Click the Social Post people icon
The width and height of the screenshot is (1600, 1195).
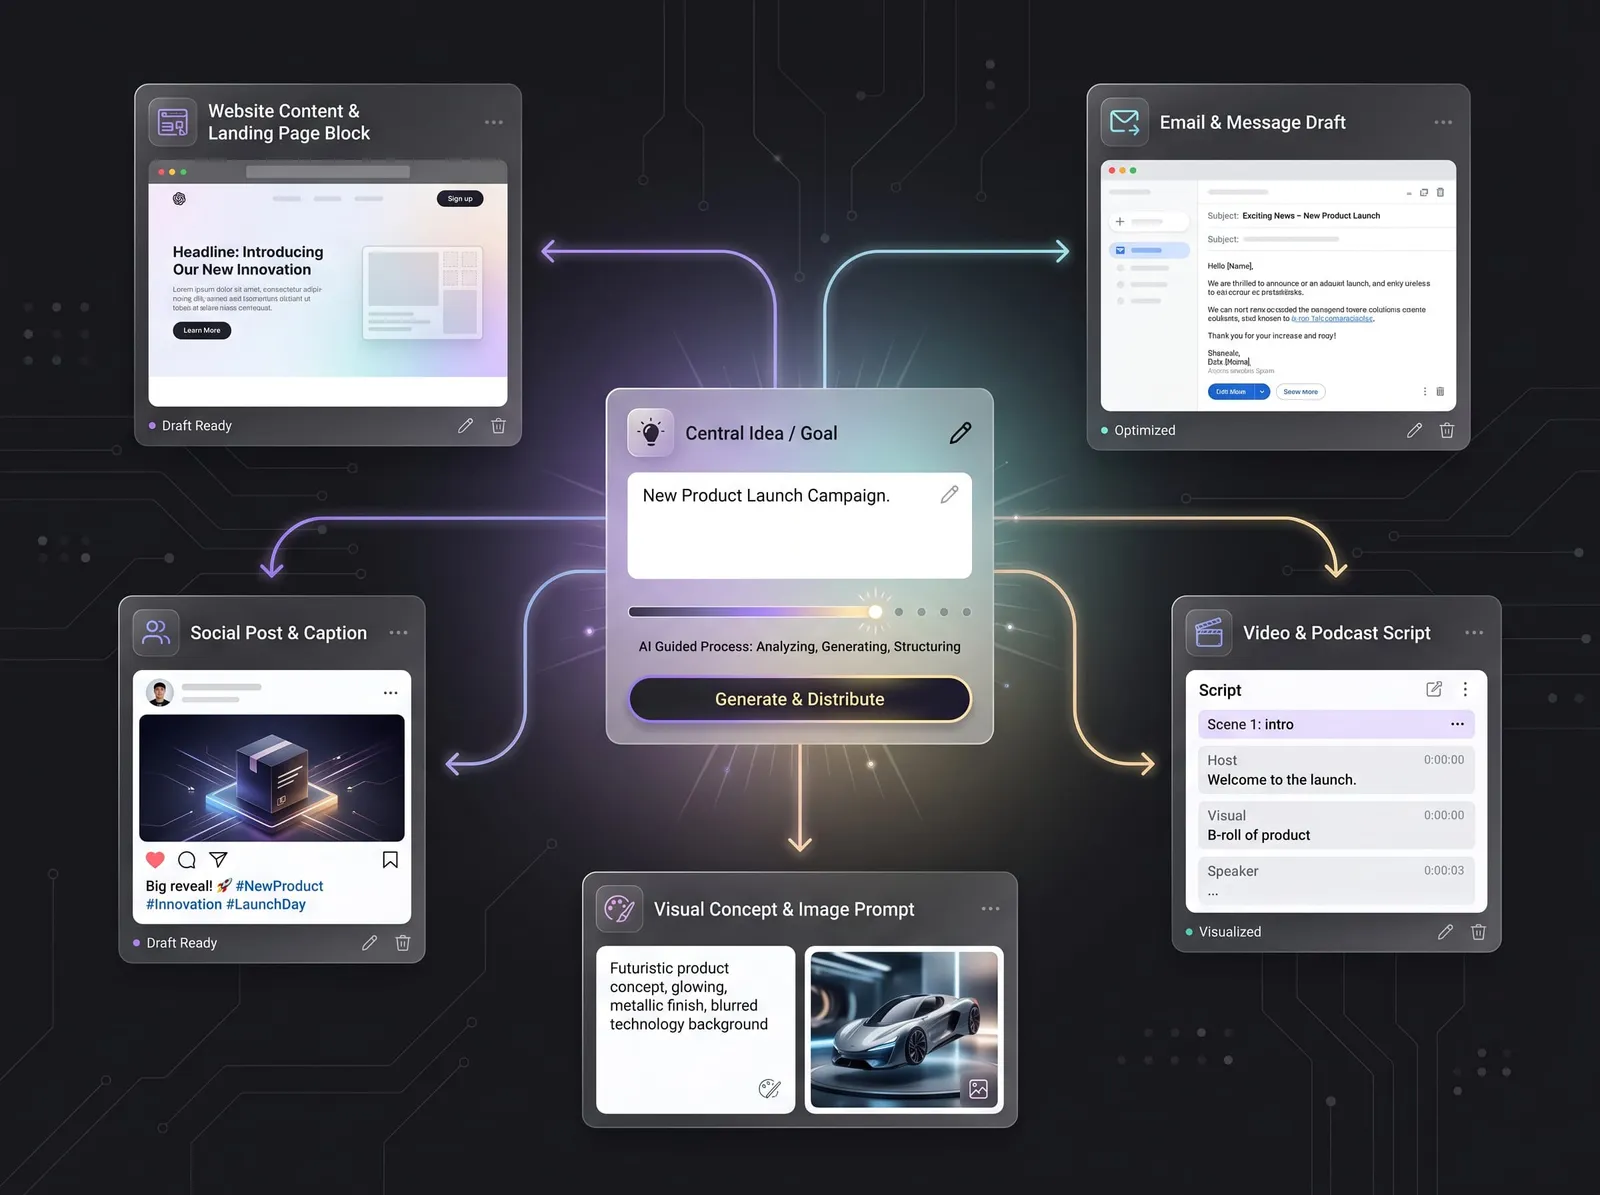pyautogui.click(x=156, y=633)
